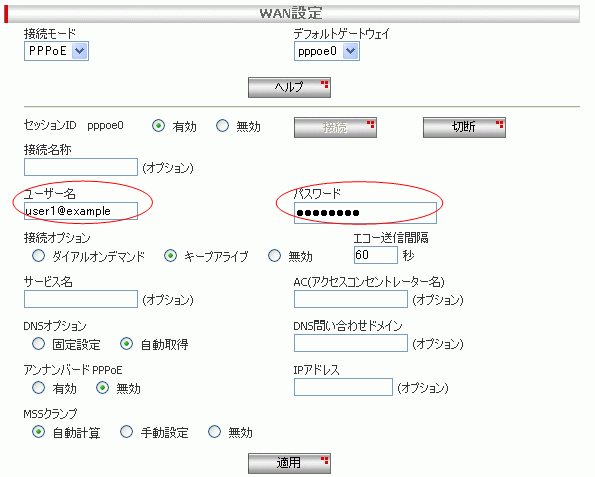
Task: Click the 適用 button
Action: coord(289,463)
